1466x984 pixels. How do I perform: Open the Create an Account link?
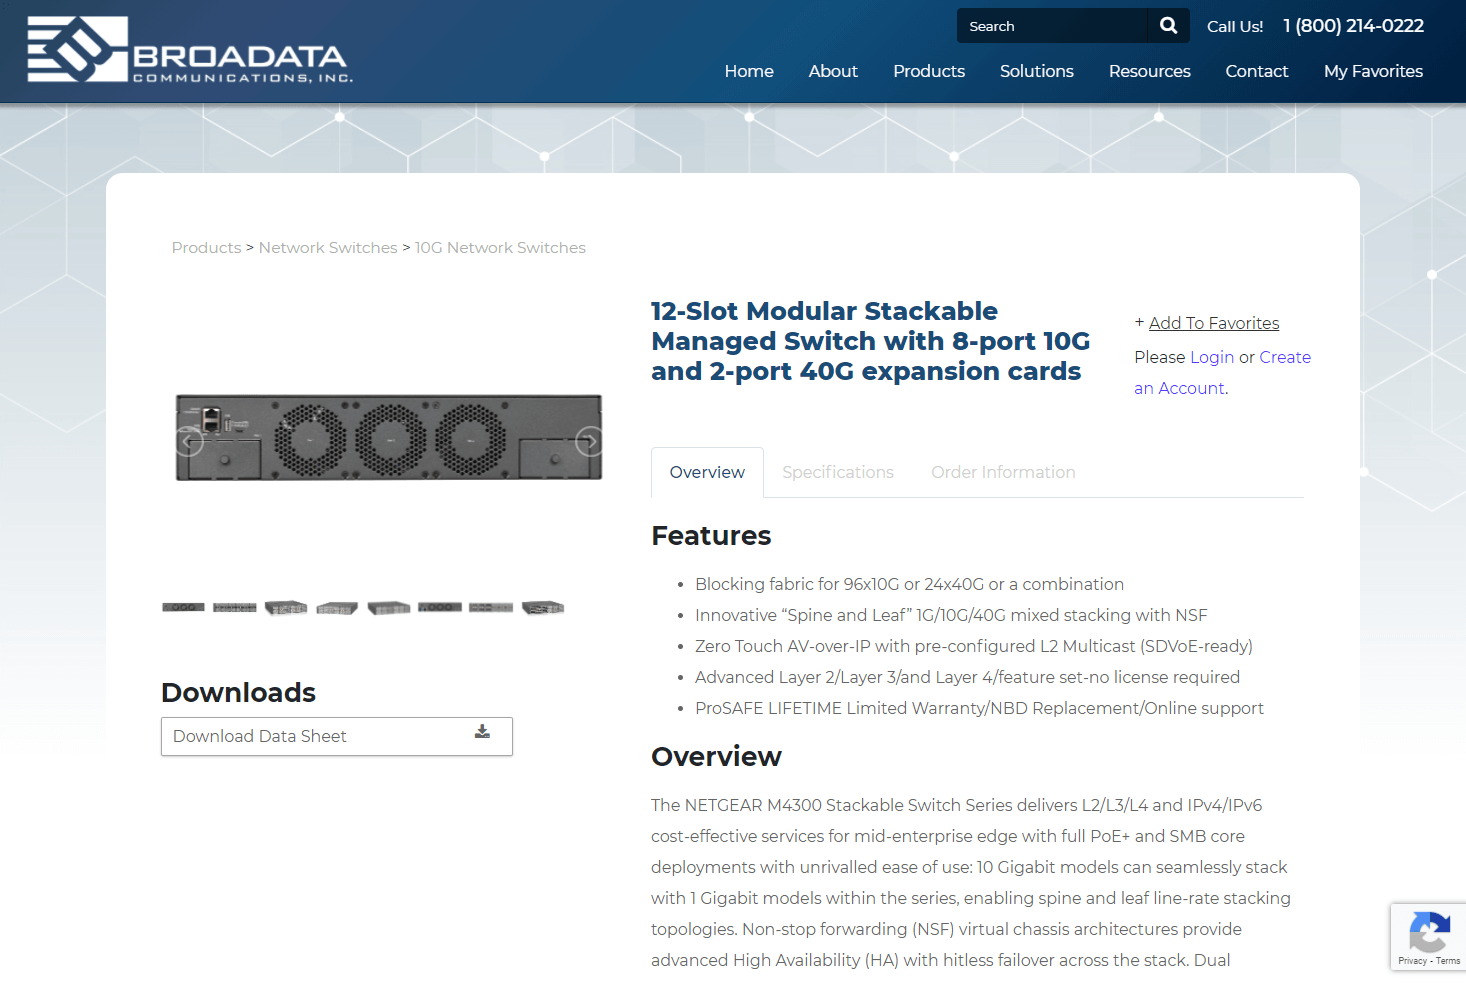coord(1285,357)
